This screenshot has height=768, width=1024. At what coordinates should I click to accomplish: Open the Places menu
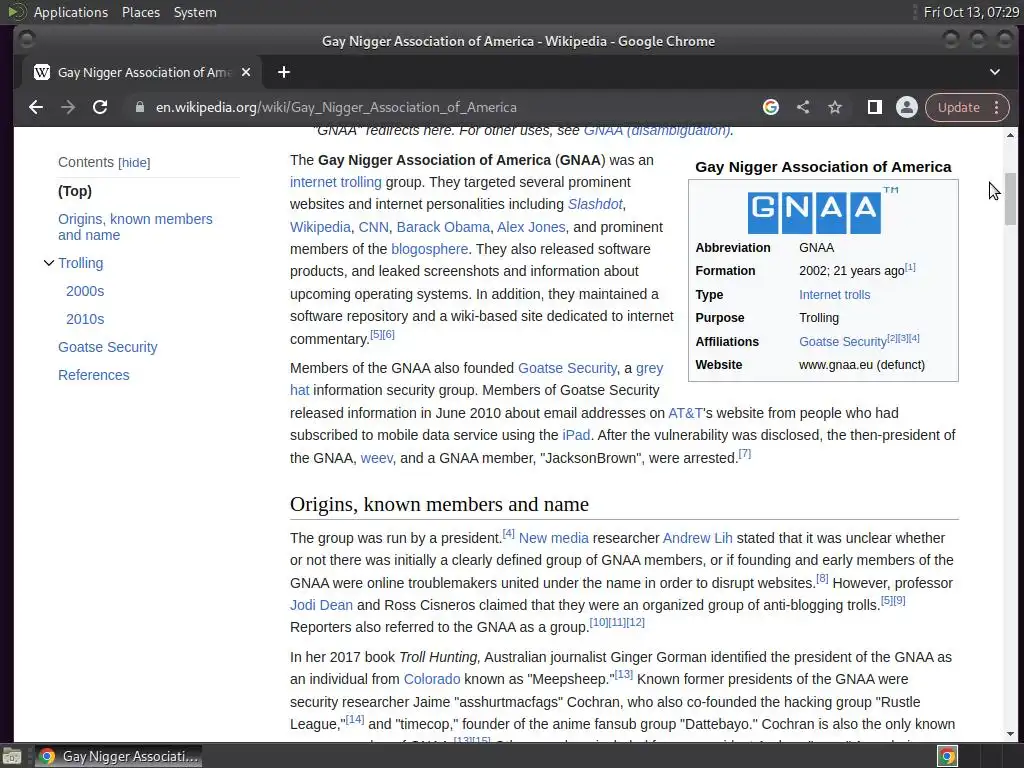[x=140, y=12]
